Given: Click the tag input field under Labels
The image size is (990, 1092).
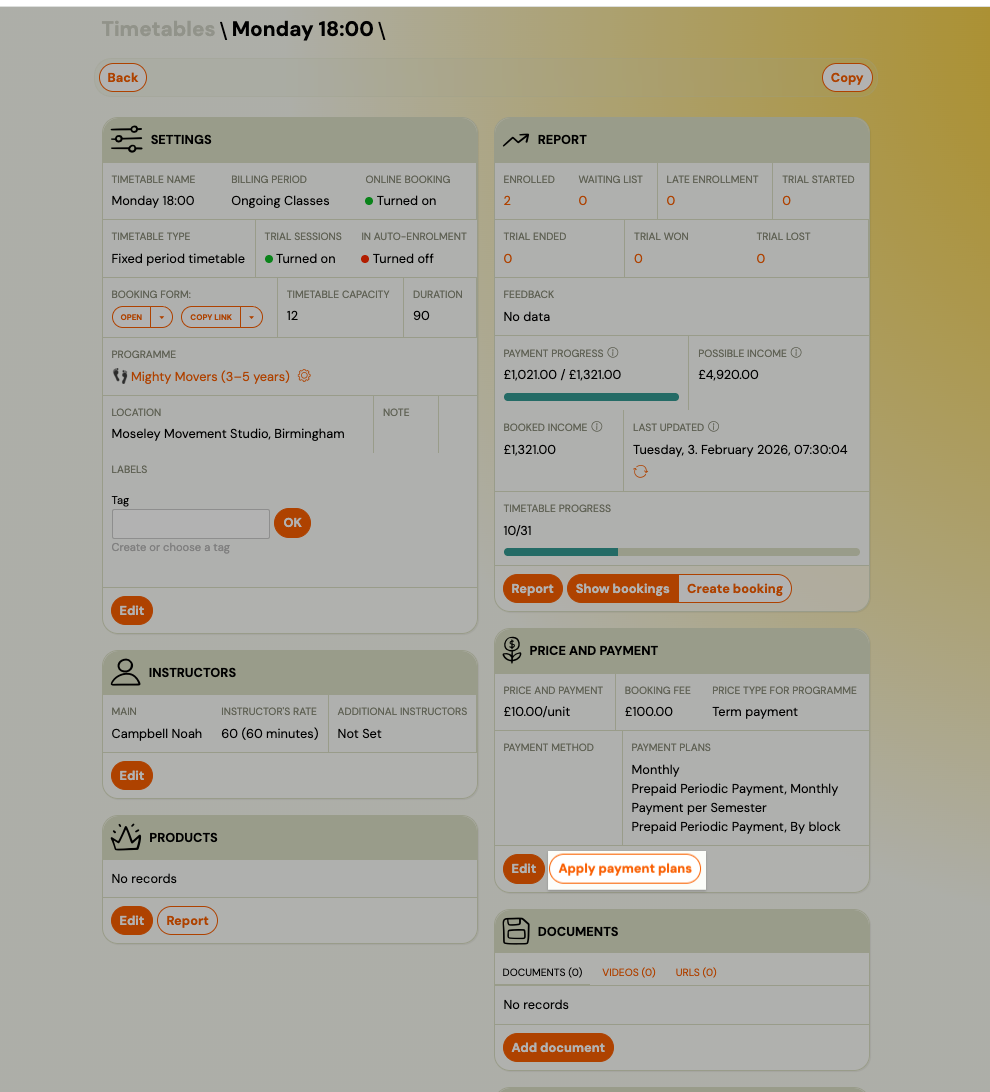Looking at the screenshot, I should [190, 523].
